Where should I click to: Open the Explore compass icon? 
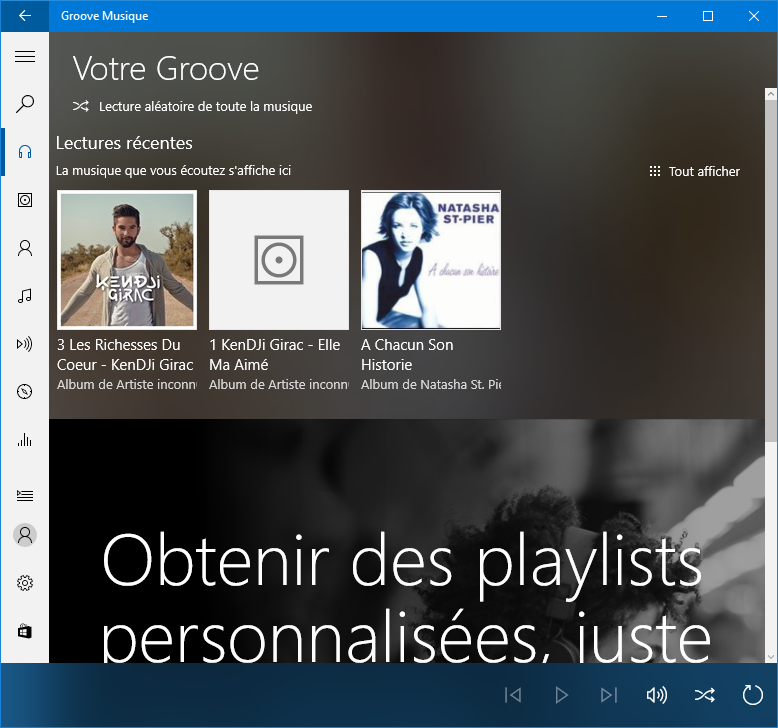pyautogui.click(x=25, y=392)
